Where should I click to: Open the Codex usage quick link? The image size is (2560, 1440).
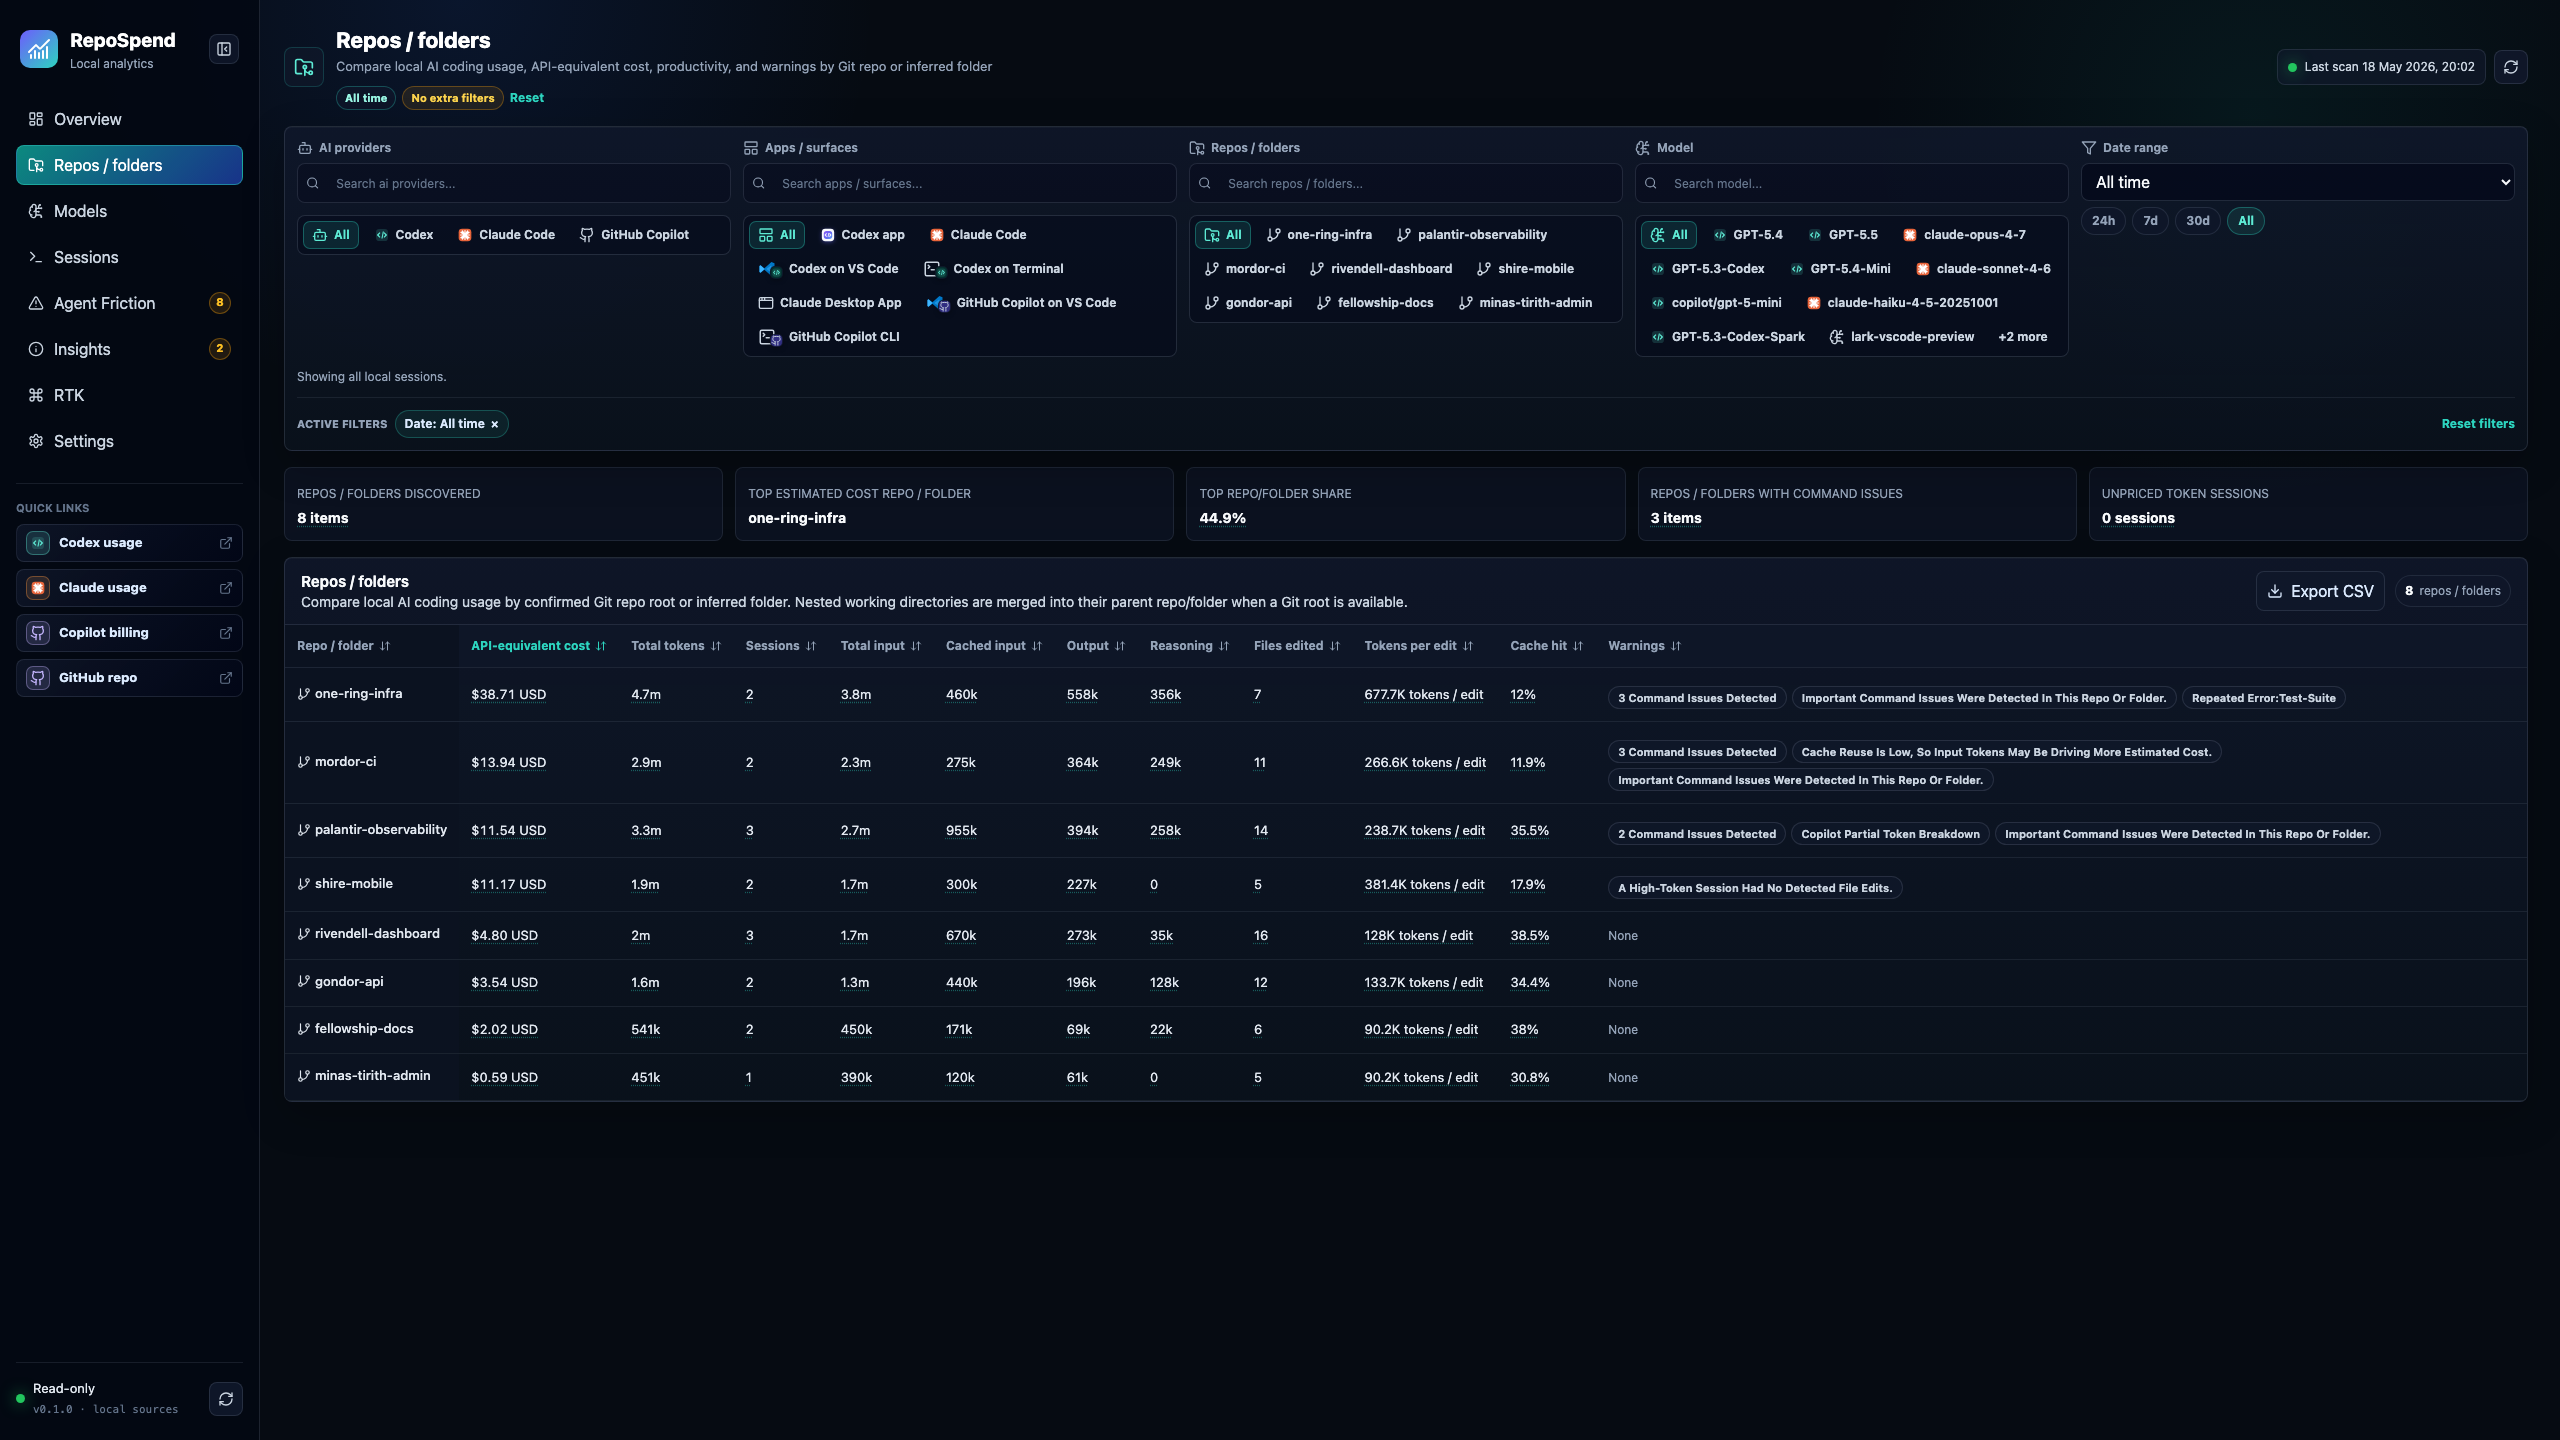(129, 543)
